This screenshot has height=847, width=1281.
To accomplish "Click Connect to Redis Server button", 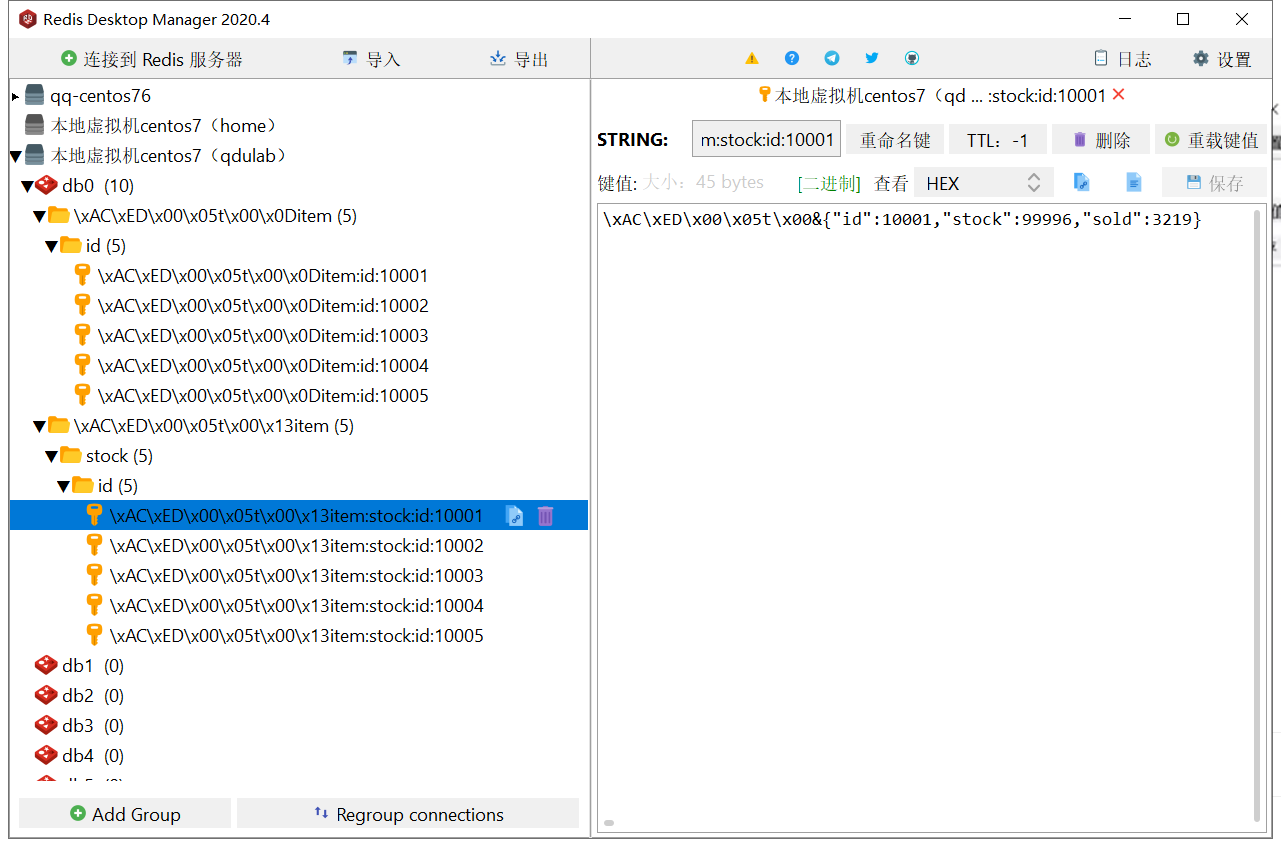I will 151,59.
